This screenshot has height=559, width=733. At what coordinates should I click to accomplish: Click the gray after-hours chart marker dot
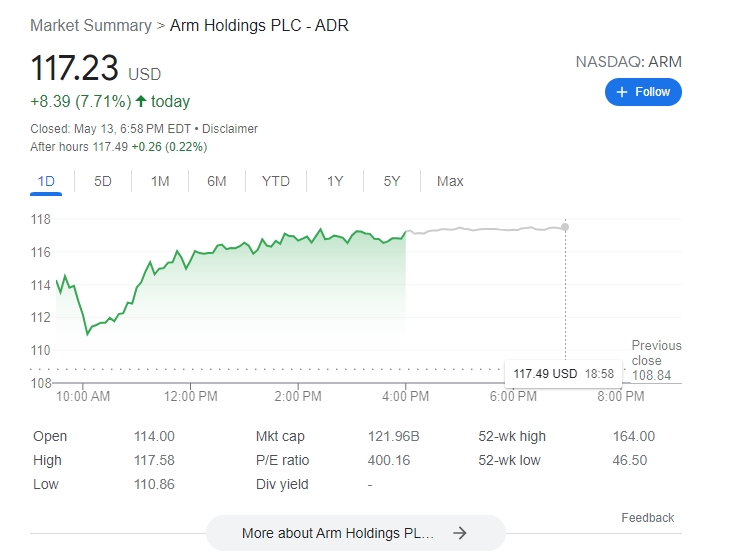(x=565, y=227)
